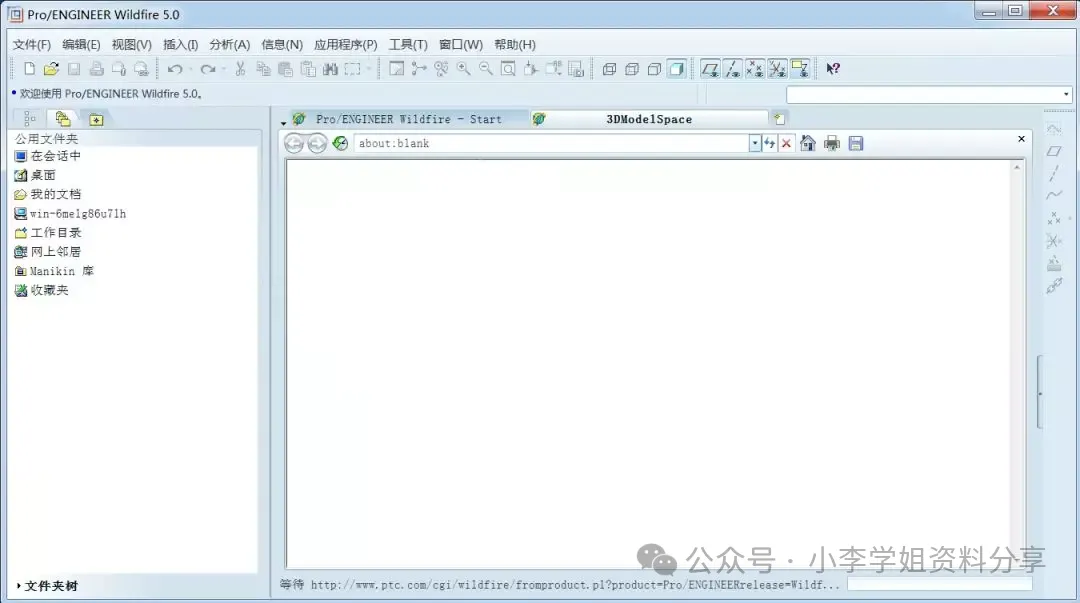Open the 信息(N) menu
The width and height of the screenshot is (1080, 603).
(282, 44)
